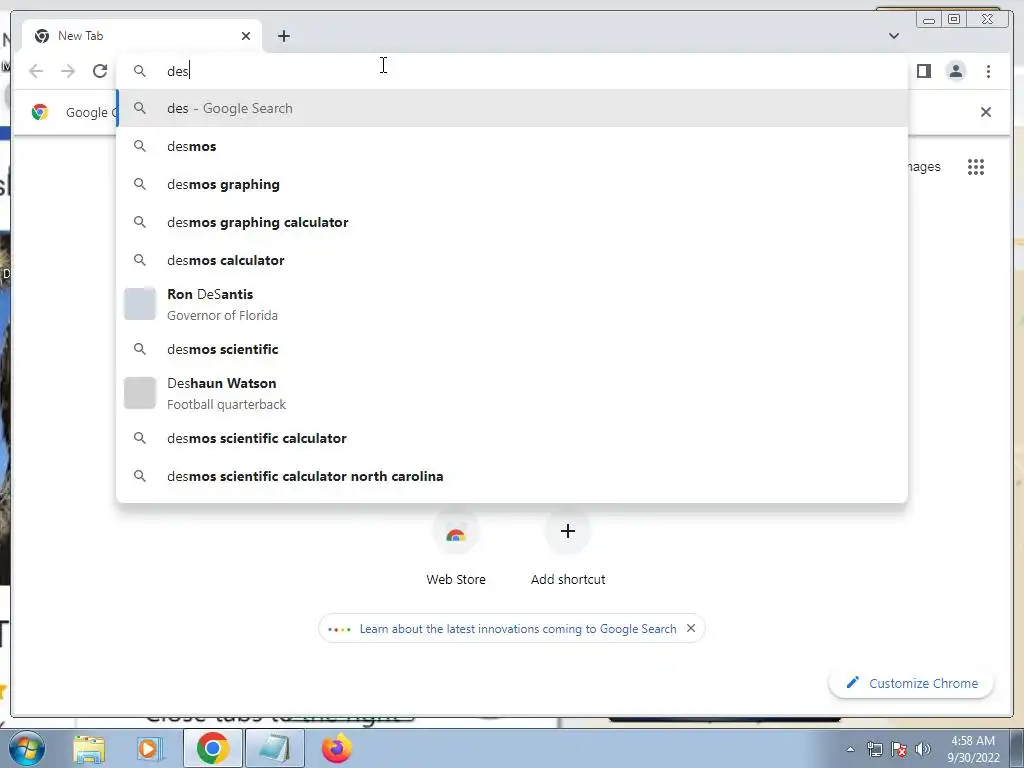Screen dimensions: 1024x768
Task: Click the Chrome logo in the info bar
Action: [40, 112]
